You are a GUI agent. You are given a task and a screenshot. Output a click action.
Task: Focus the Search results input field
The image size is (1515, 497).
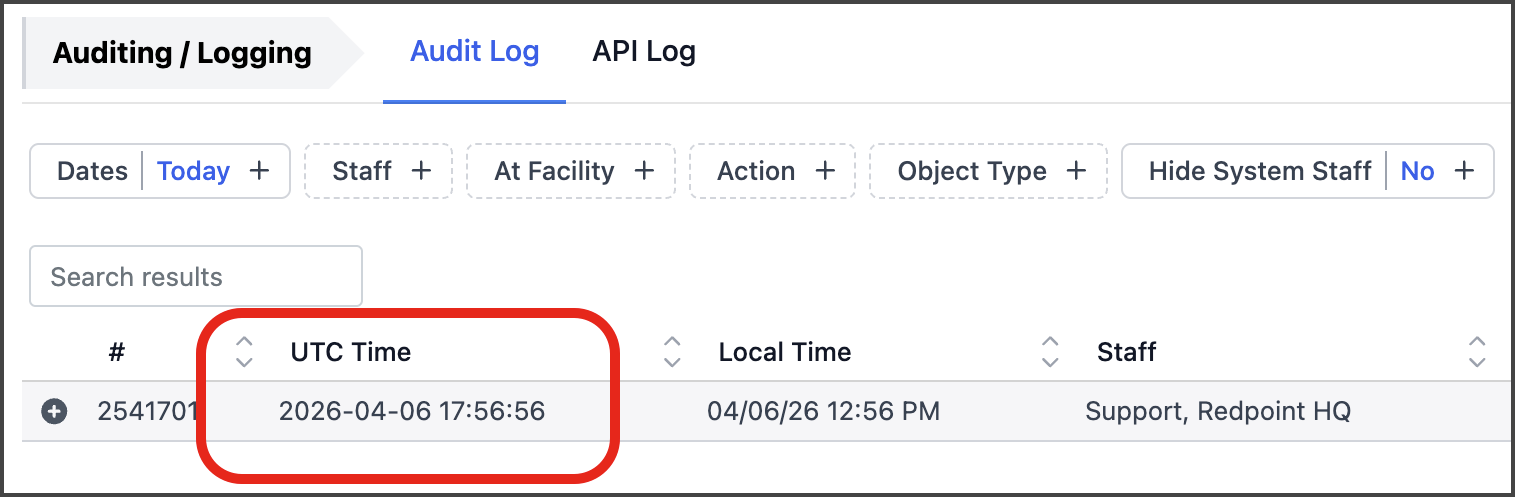click(x=196, y=277)
